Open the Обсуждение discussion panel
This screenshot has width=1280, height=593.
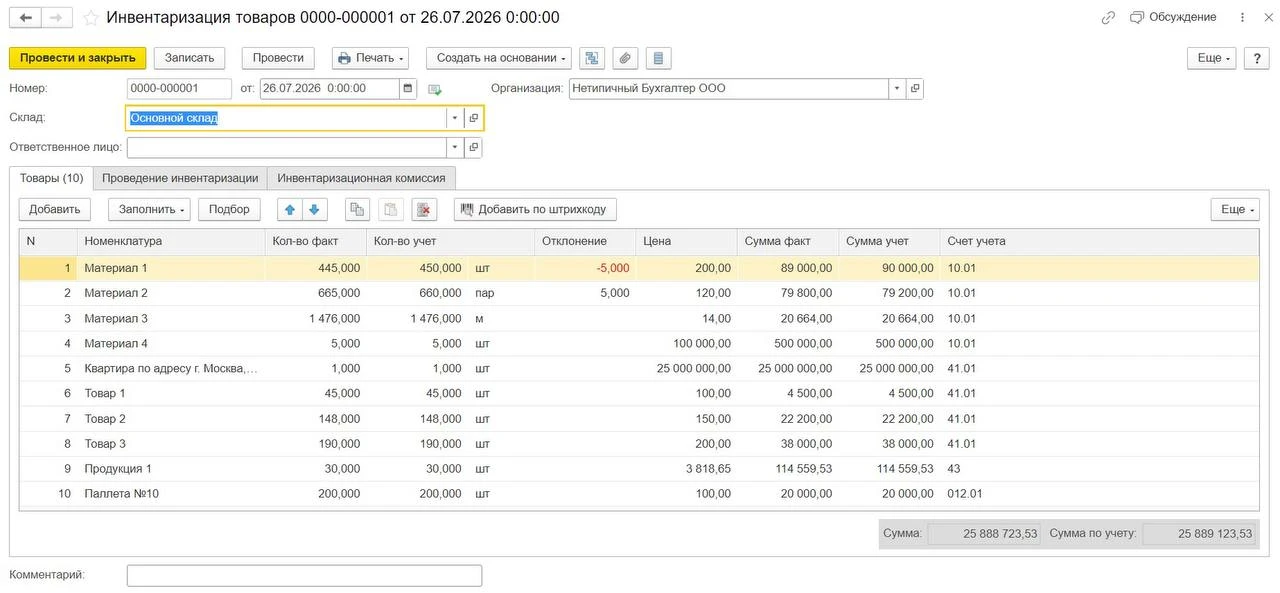[x=1173, y=18]
